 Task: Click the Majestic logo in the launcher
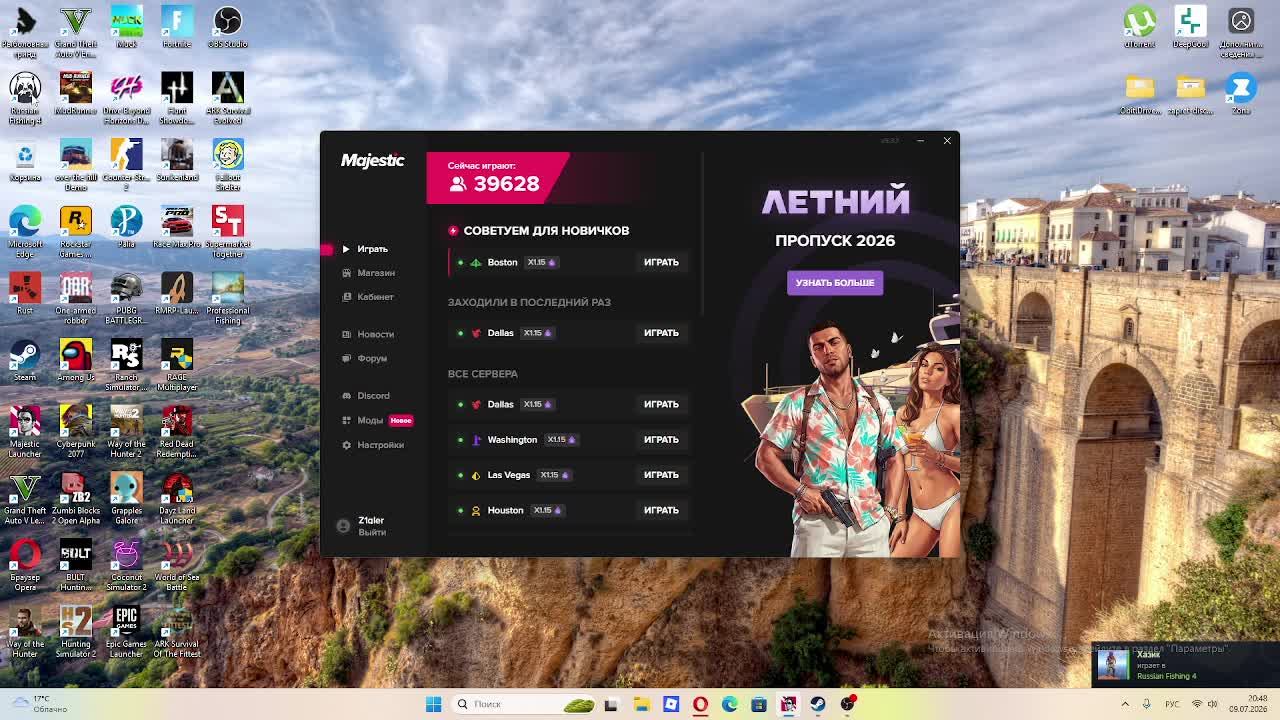pos(372,160)
